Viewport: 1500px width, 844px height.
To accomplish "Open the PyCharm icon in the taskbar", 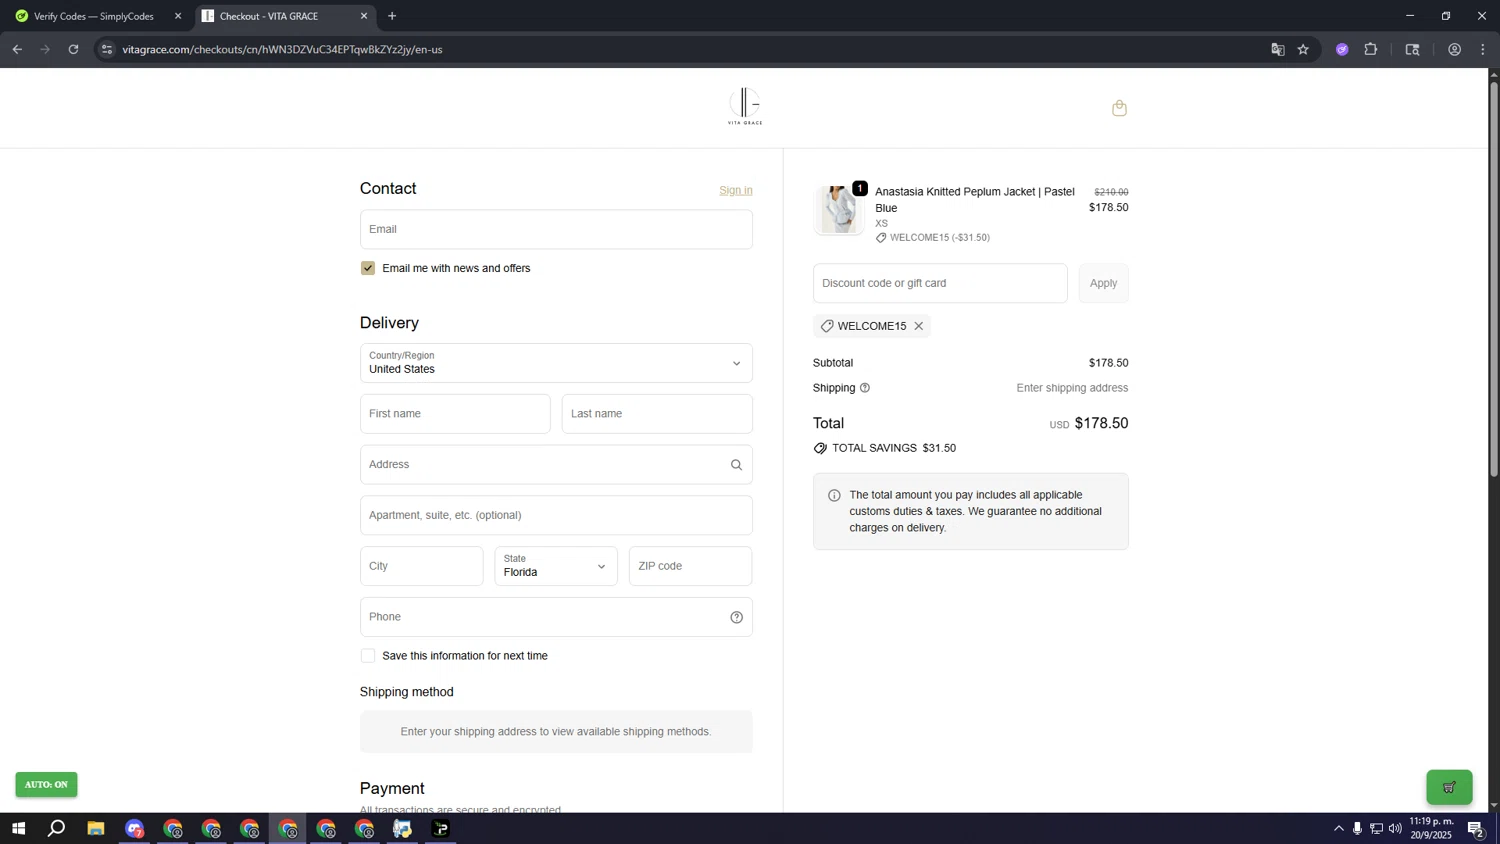I will [441, 828].
